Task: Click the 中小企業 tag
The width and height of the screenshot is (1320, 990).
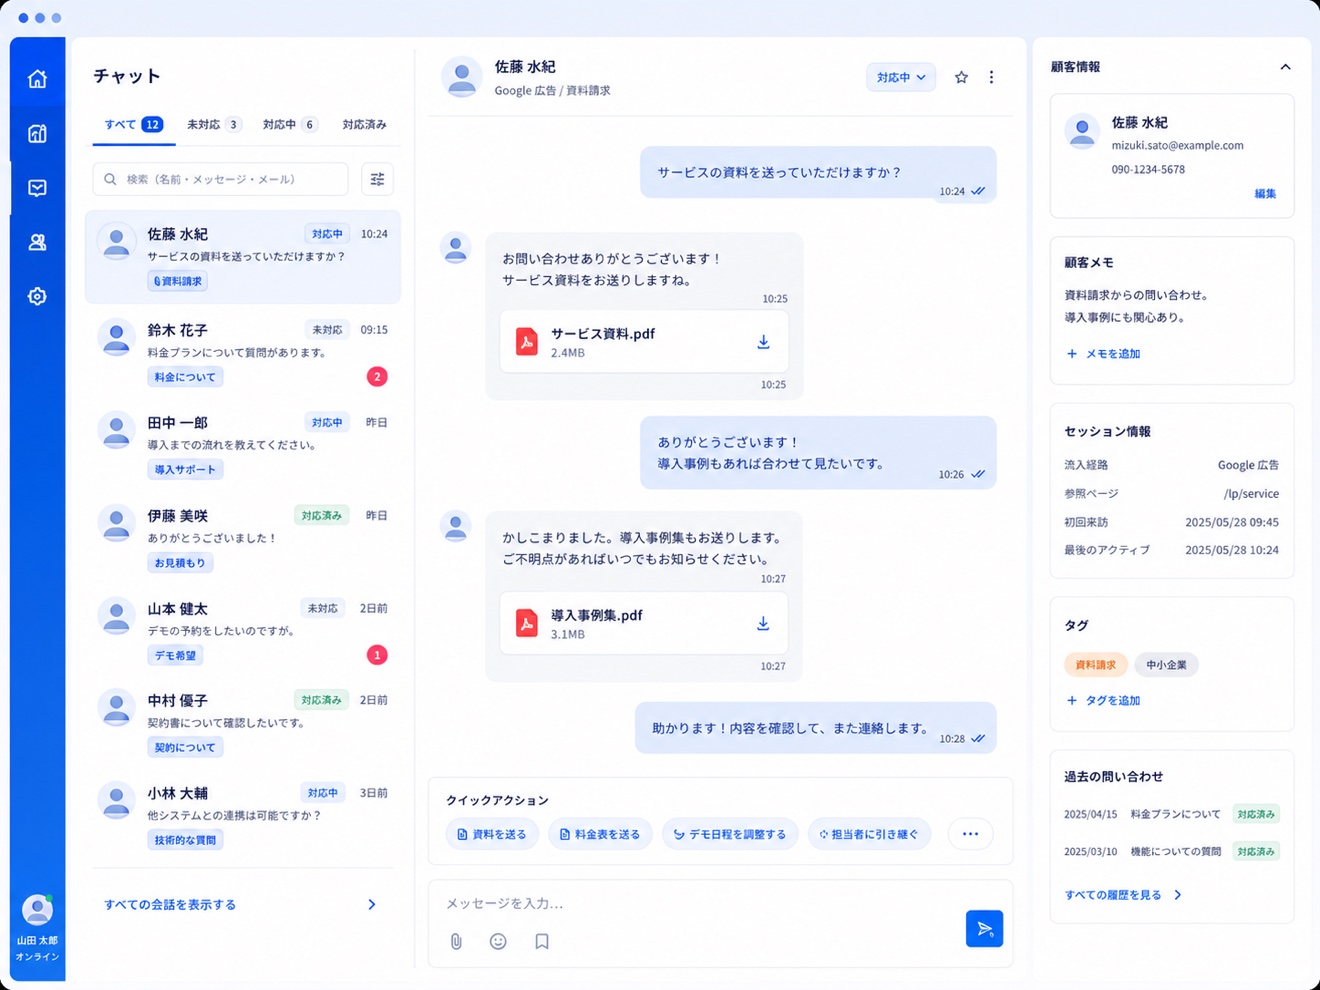Action: point(1166,665)
